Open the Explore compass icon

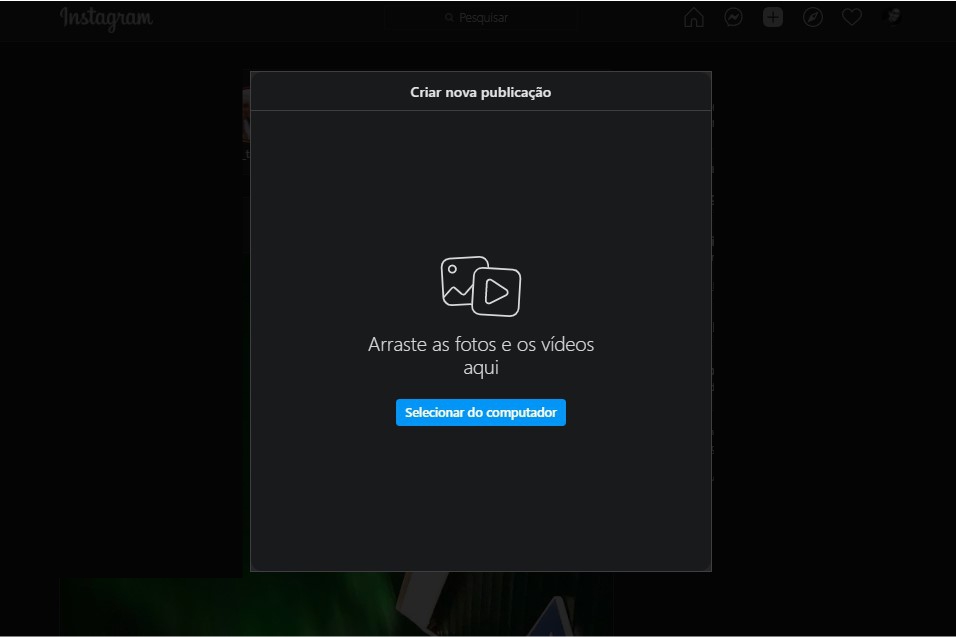coord(812,17)
